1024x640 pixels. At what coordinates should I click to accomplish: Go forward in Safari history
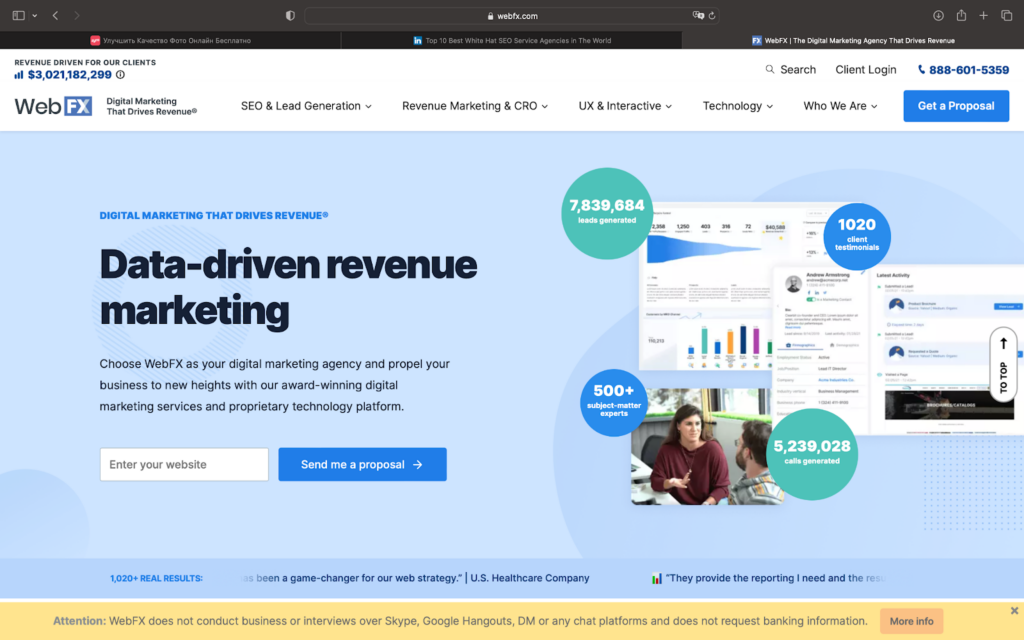click(77, 16)
